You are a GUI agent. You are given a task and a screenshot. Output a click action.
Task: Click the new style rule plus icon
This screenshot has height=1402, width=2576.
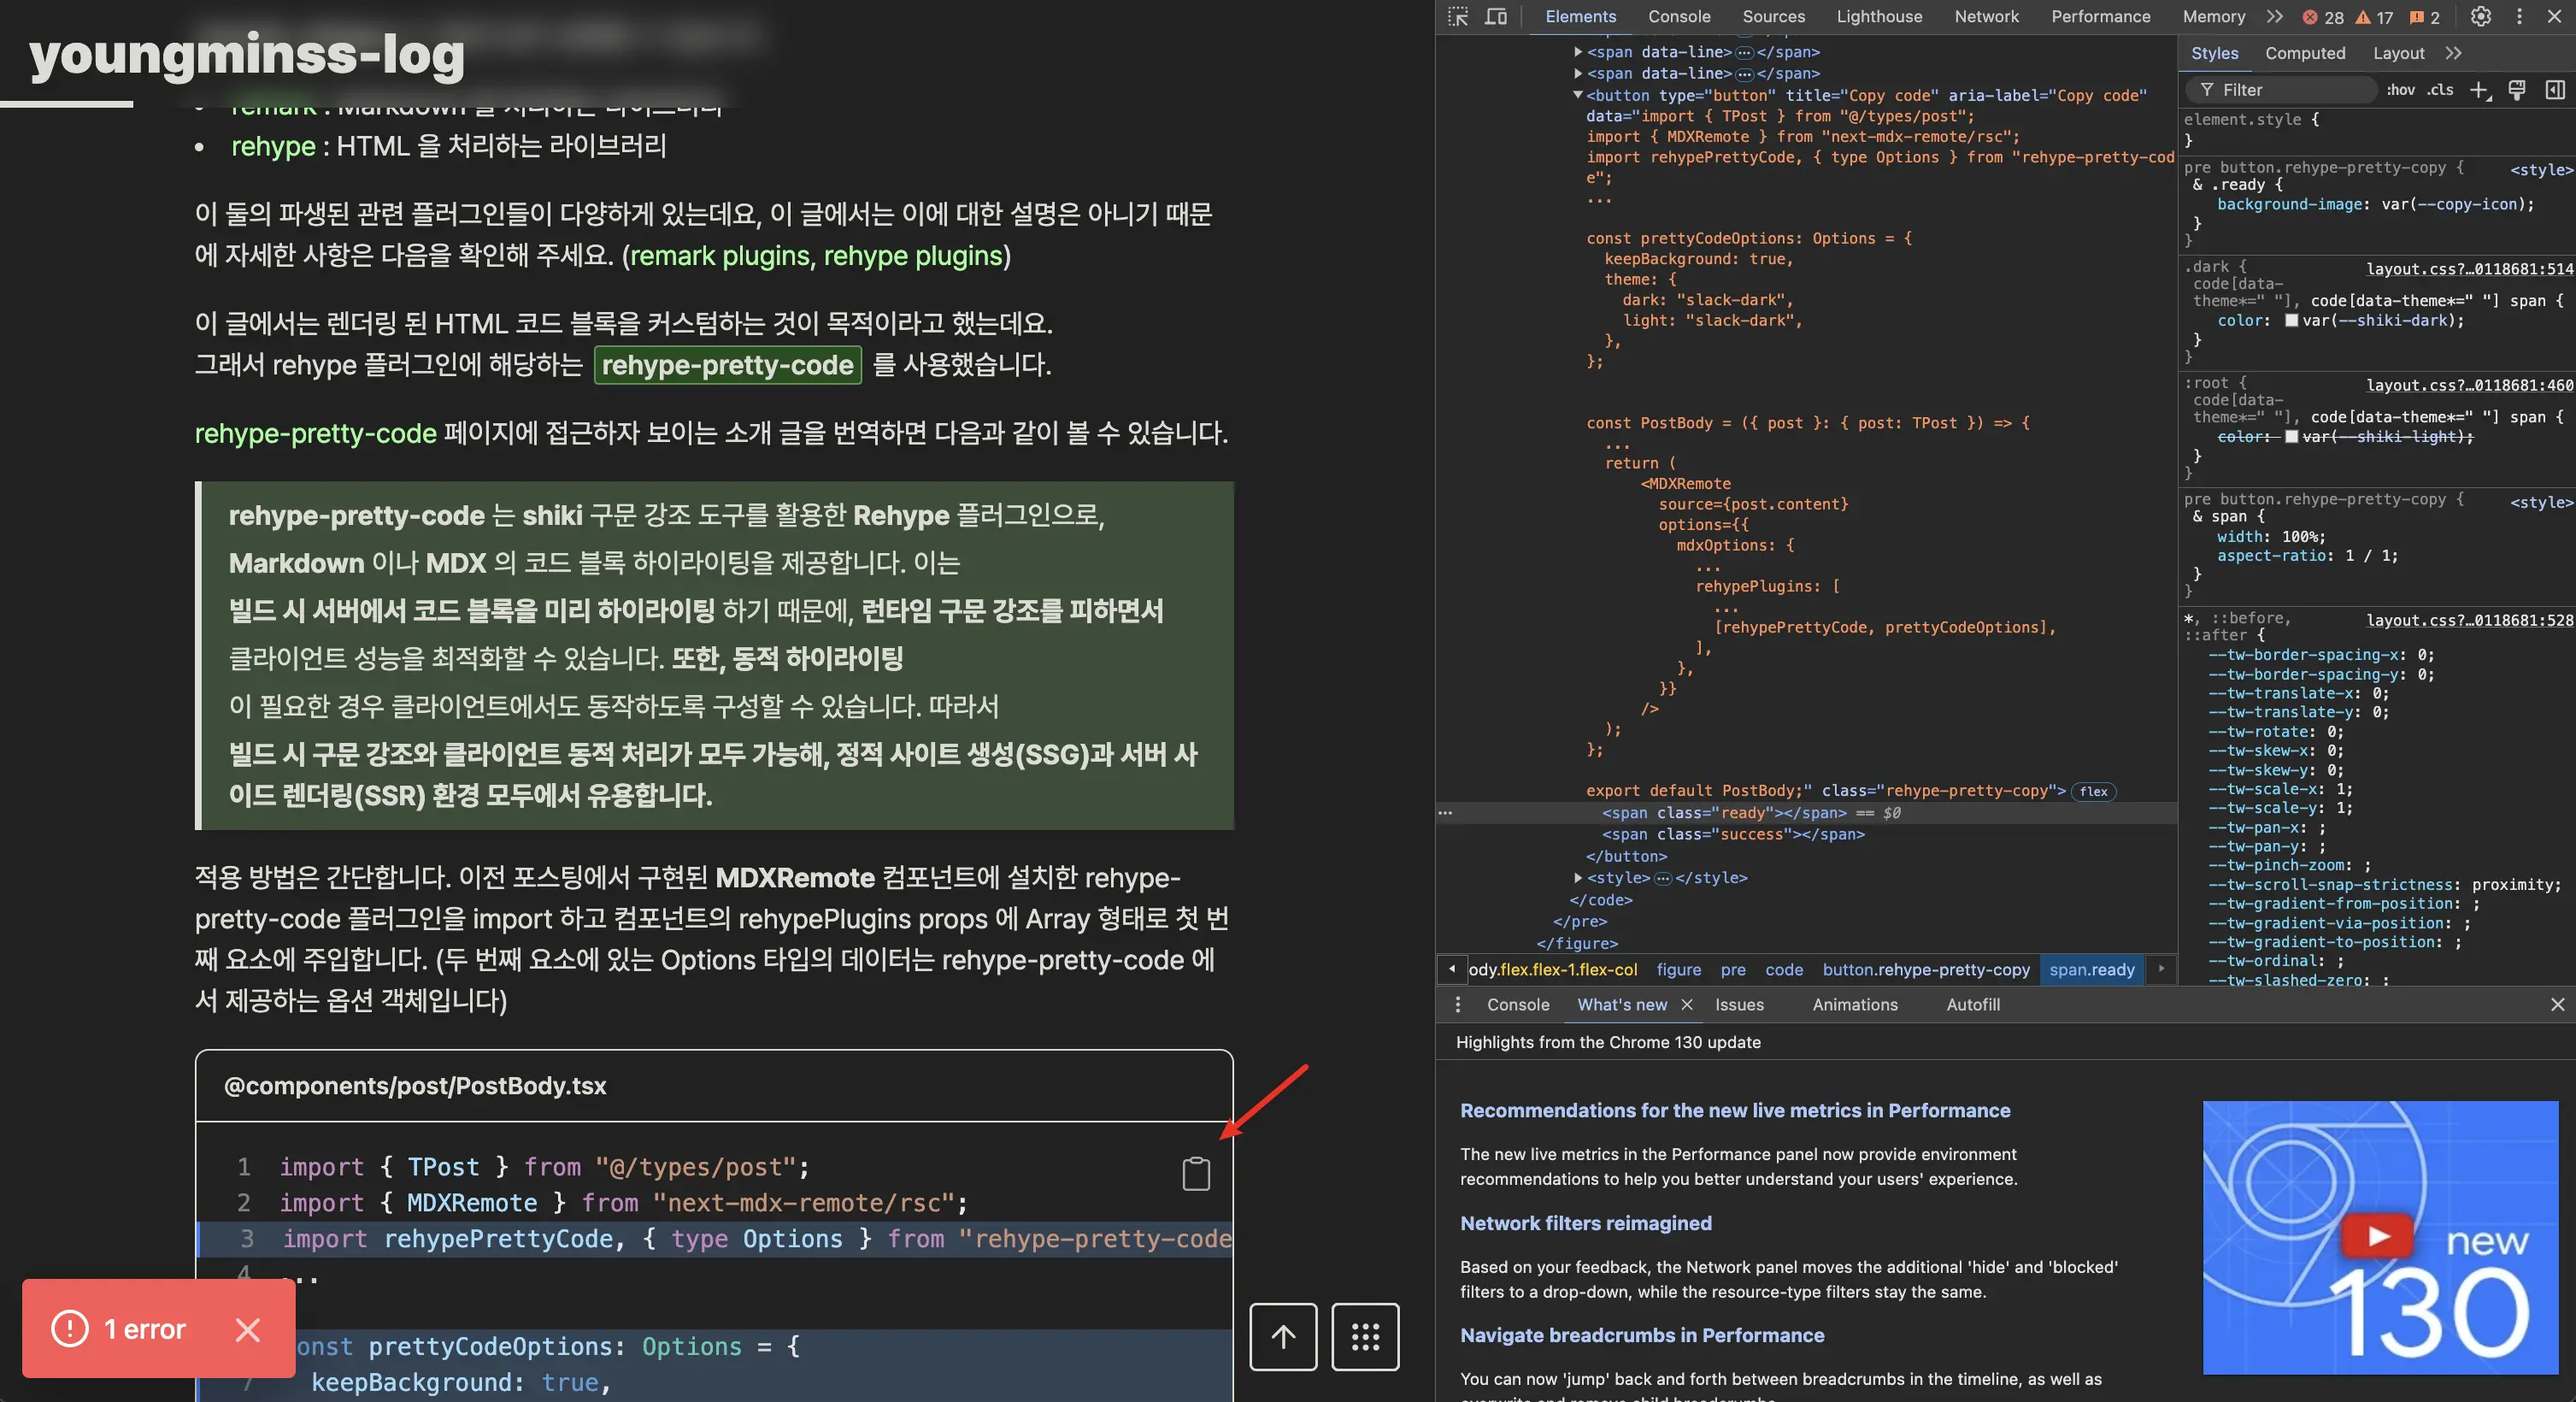click(2479, 90)
